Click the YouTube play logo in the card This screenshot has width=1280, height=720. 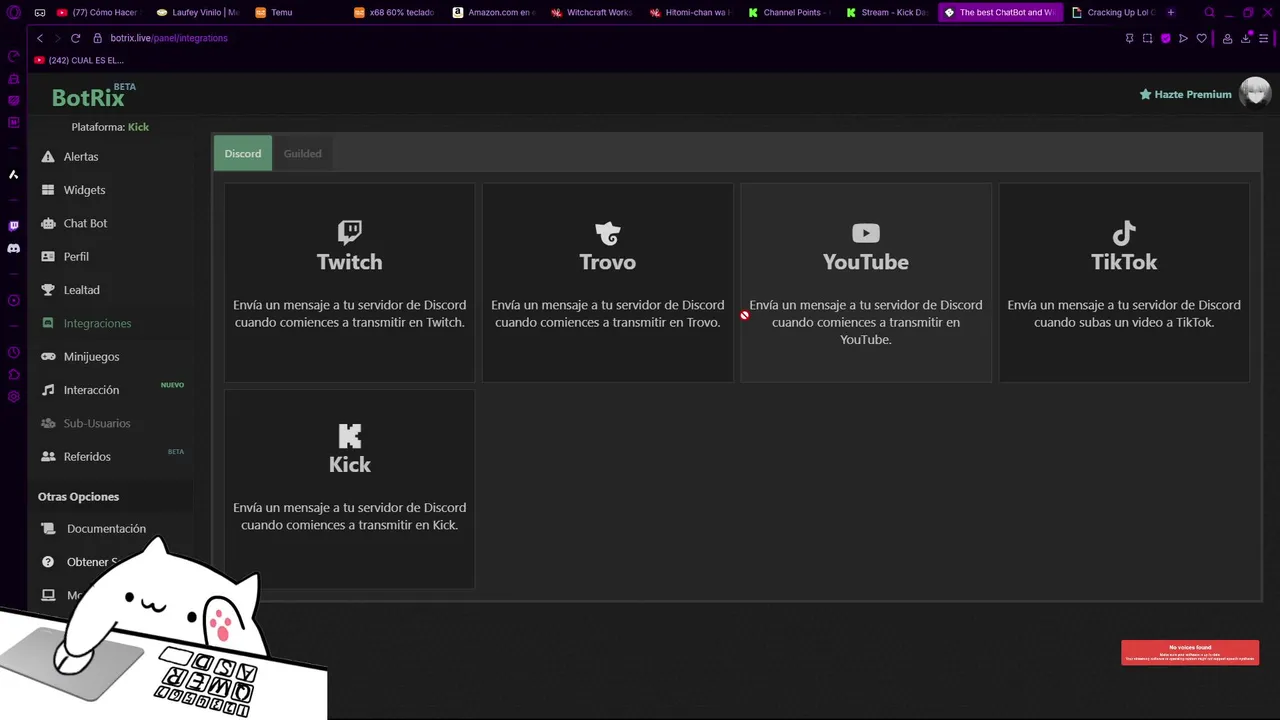[866, 233]
